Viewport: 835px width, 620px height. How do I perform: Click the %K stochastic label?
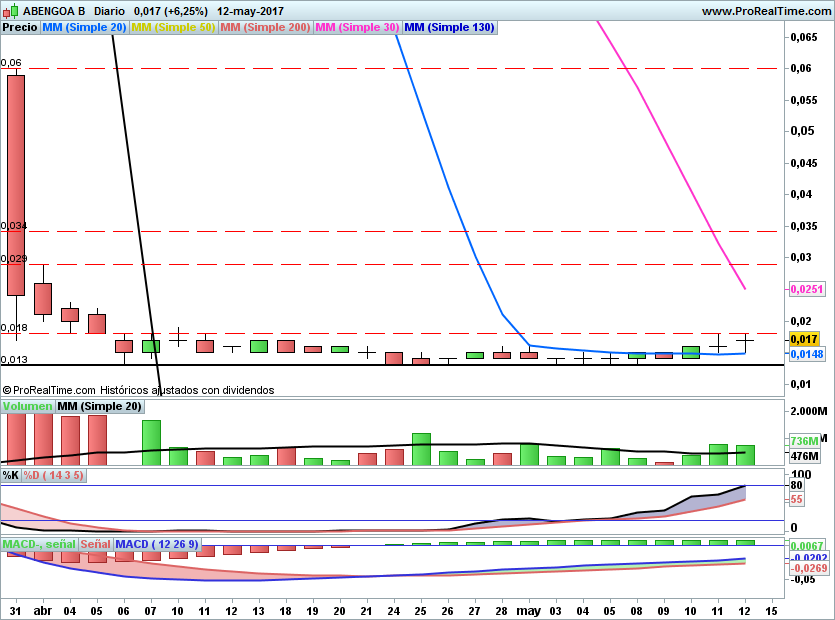click(11, 475)
